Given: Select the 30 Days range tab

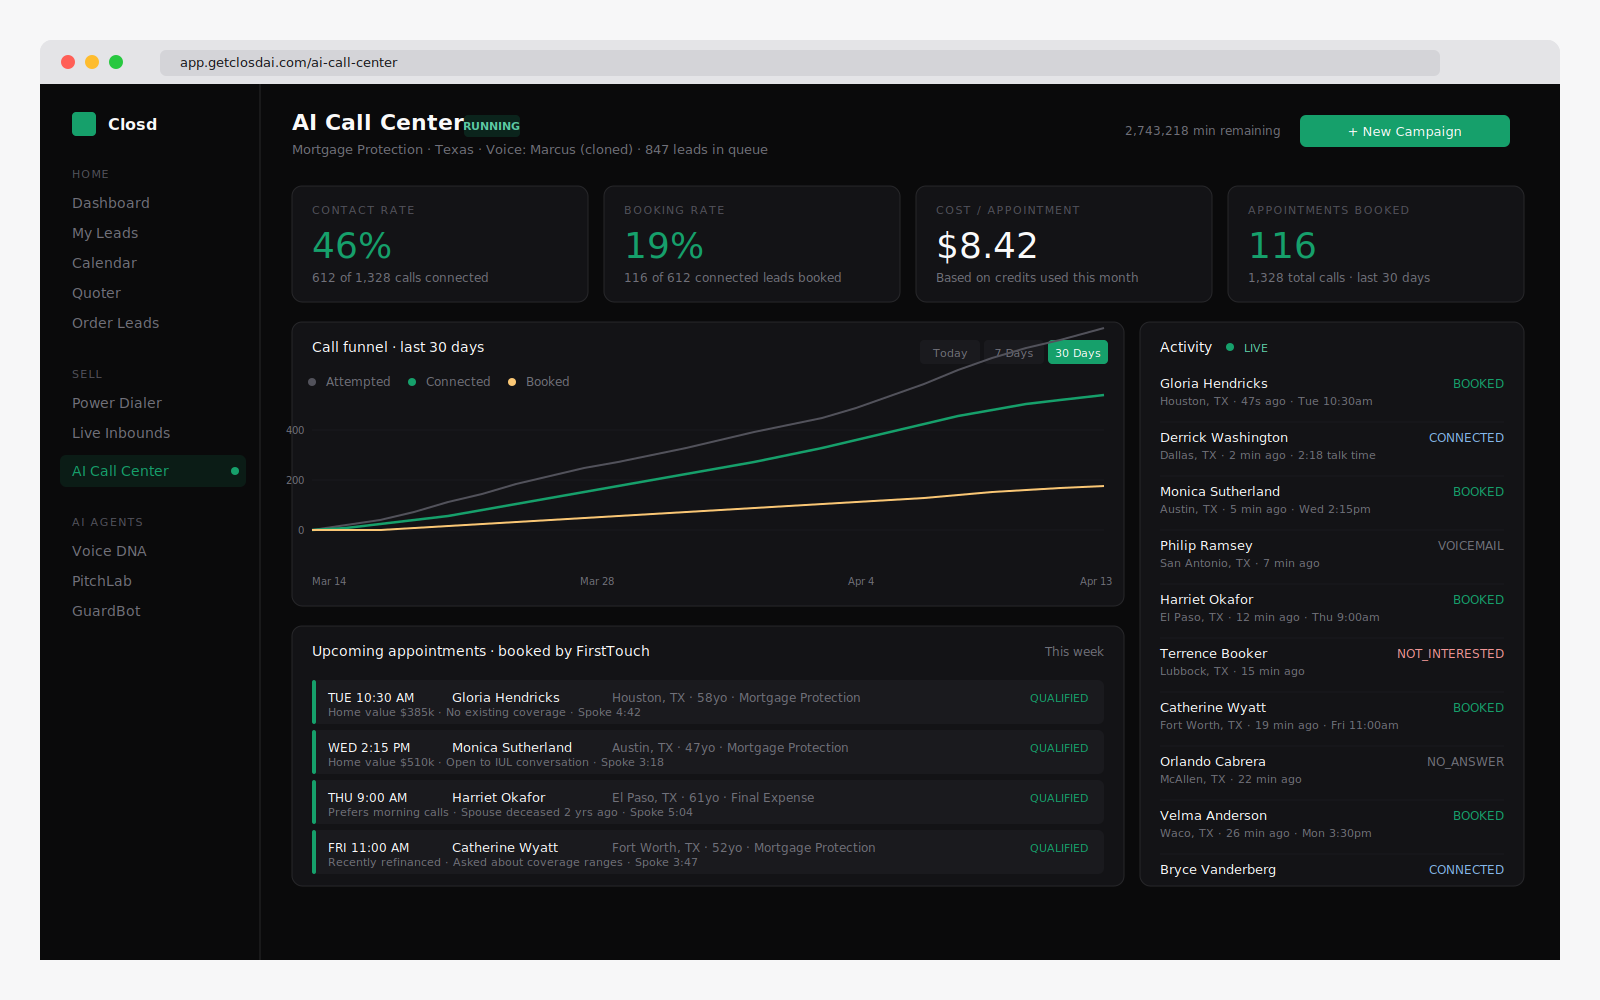Looking at the screenshot, I should [1077, 353].
